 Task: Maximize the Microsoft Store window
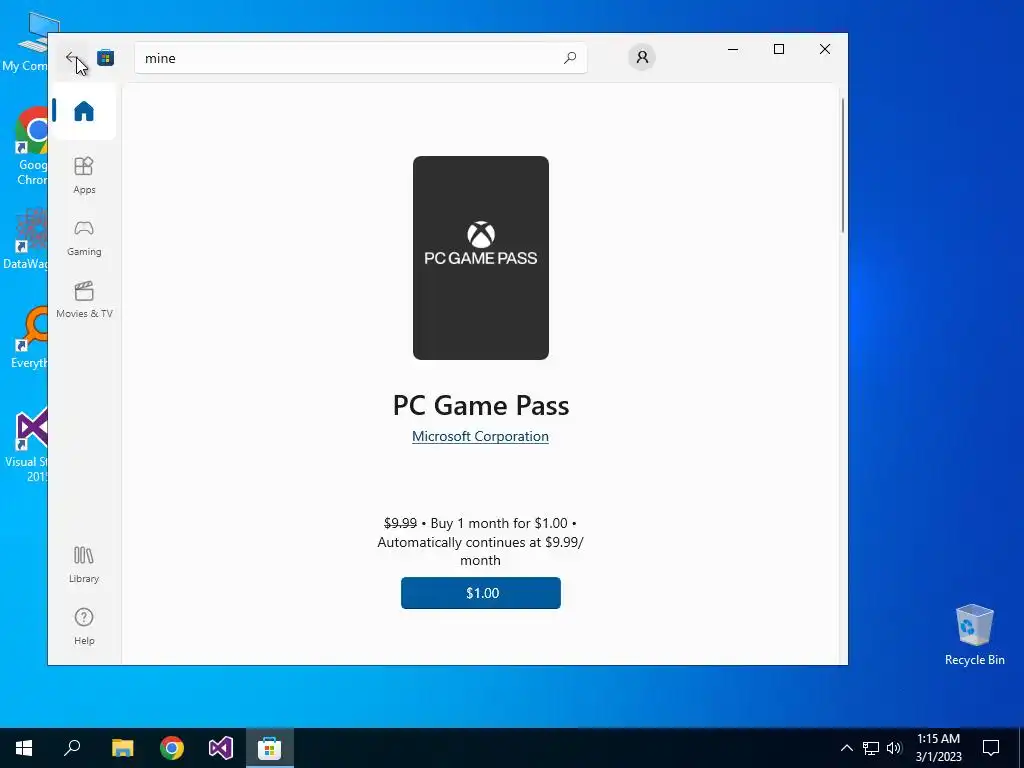pos(778,49)
